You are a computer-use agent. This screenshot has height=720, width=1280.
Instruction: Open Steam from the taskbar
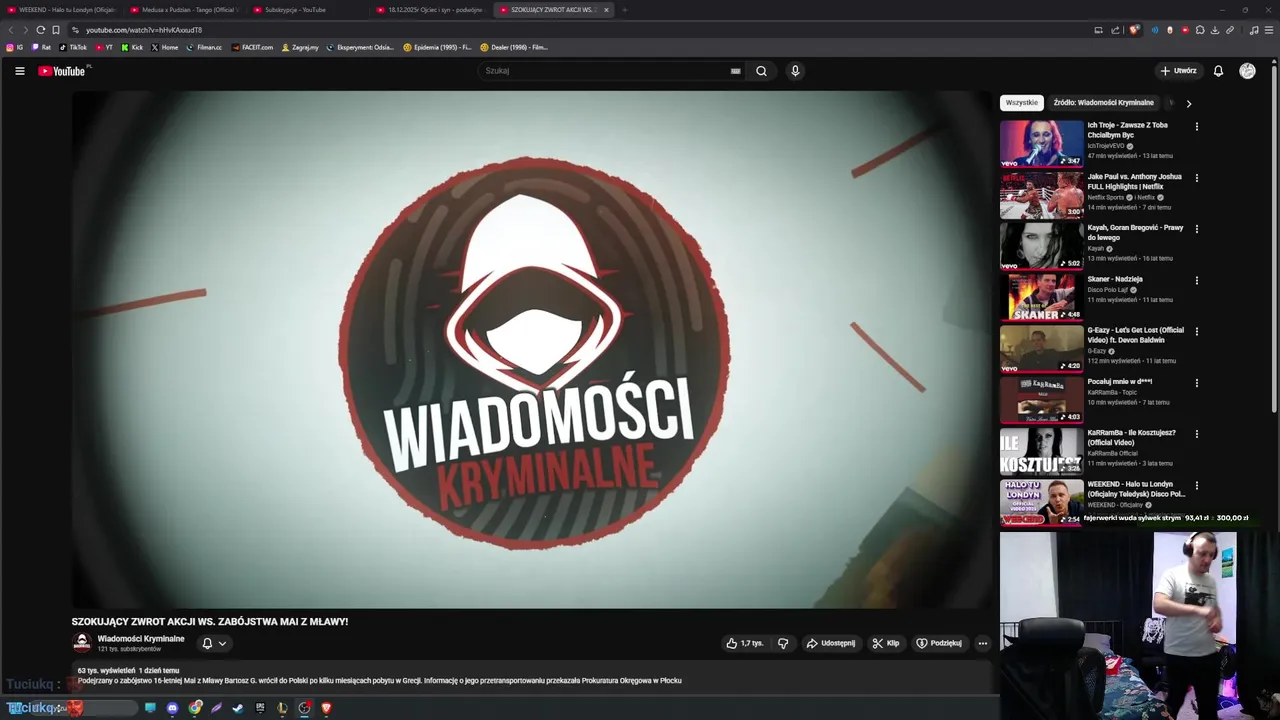[238, 708]
